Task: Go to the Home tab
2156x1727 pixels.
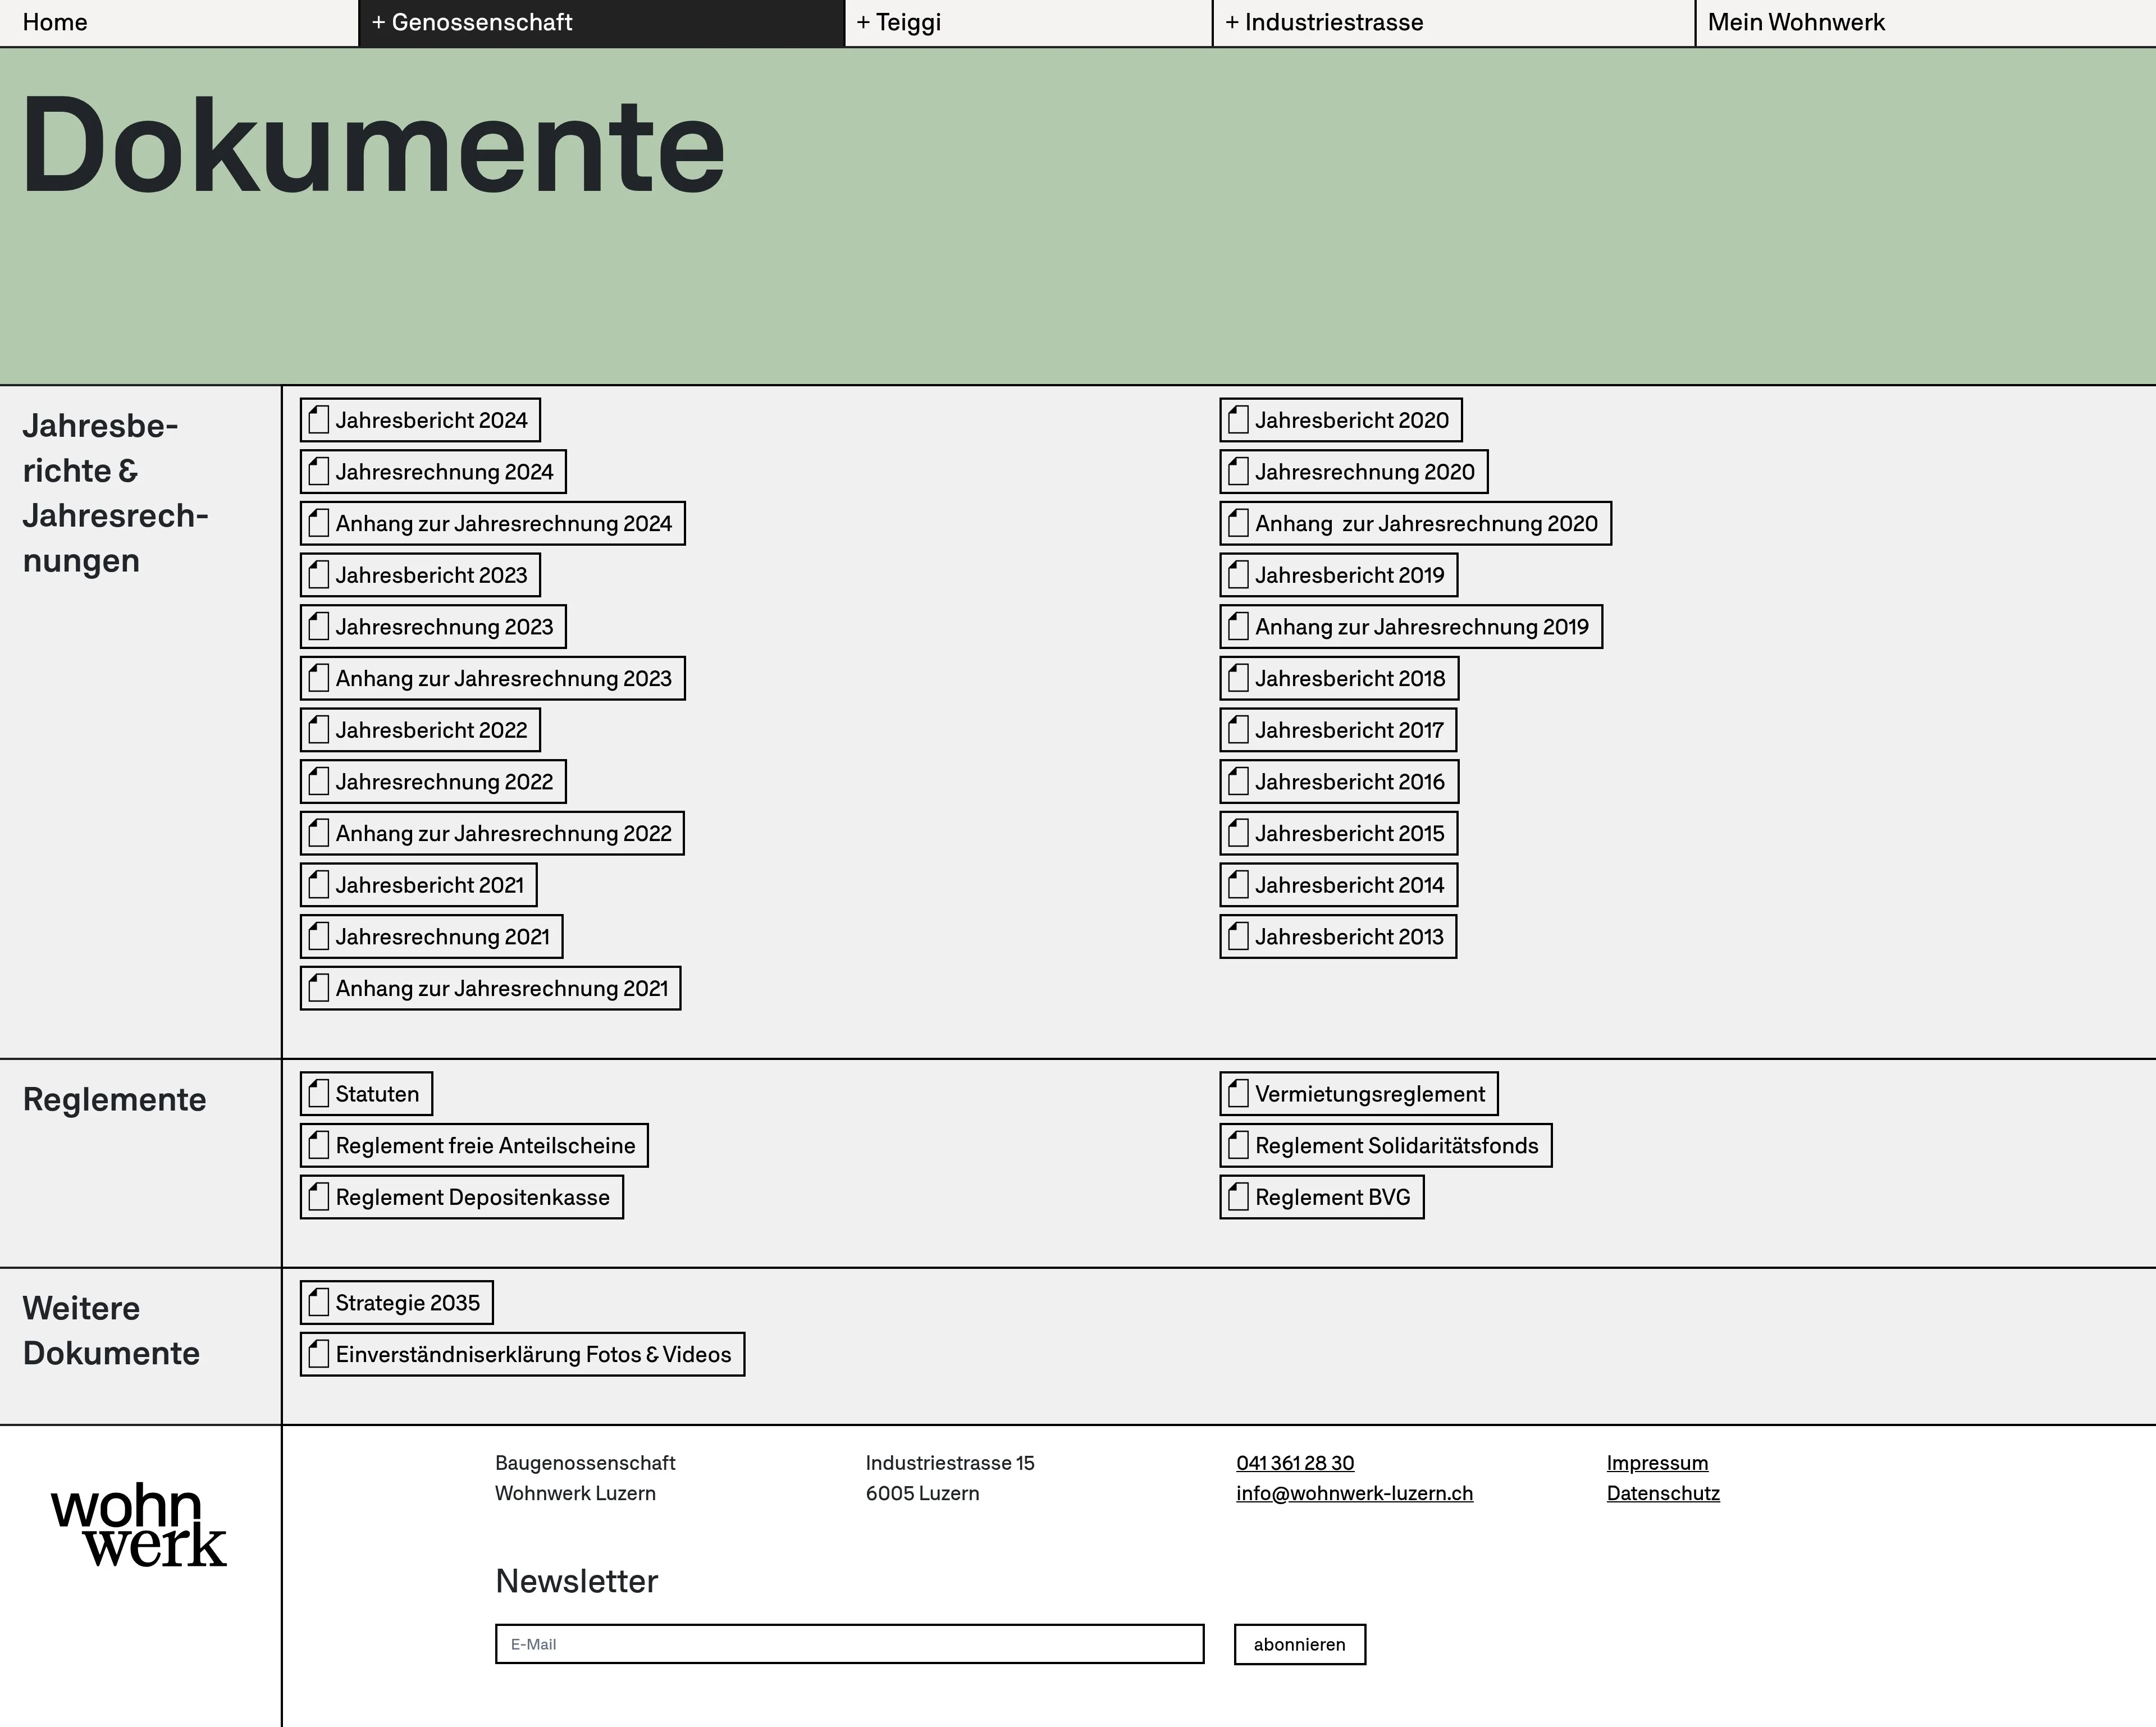Action: coord(55,22)
